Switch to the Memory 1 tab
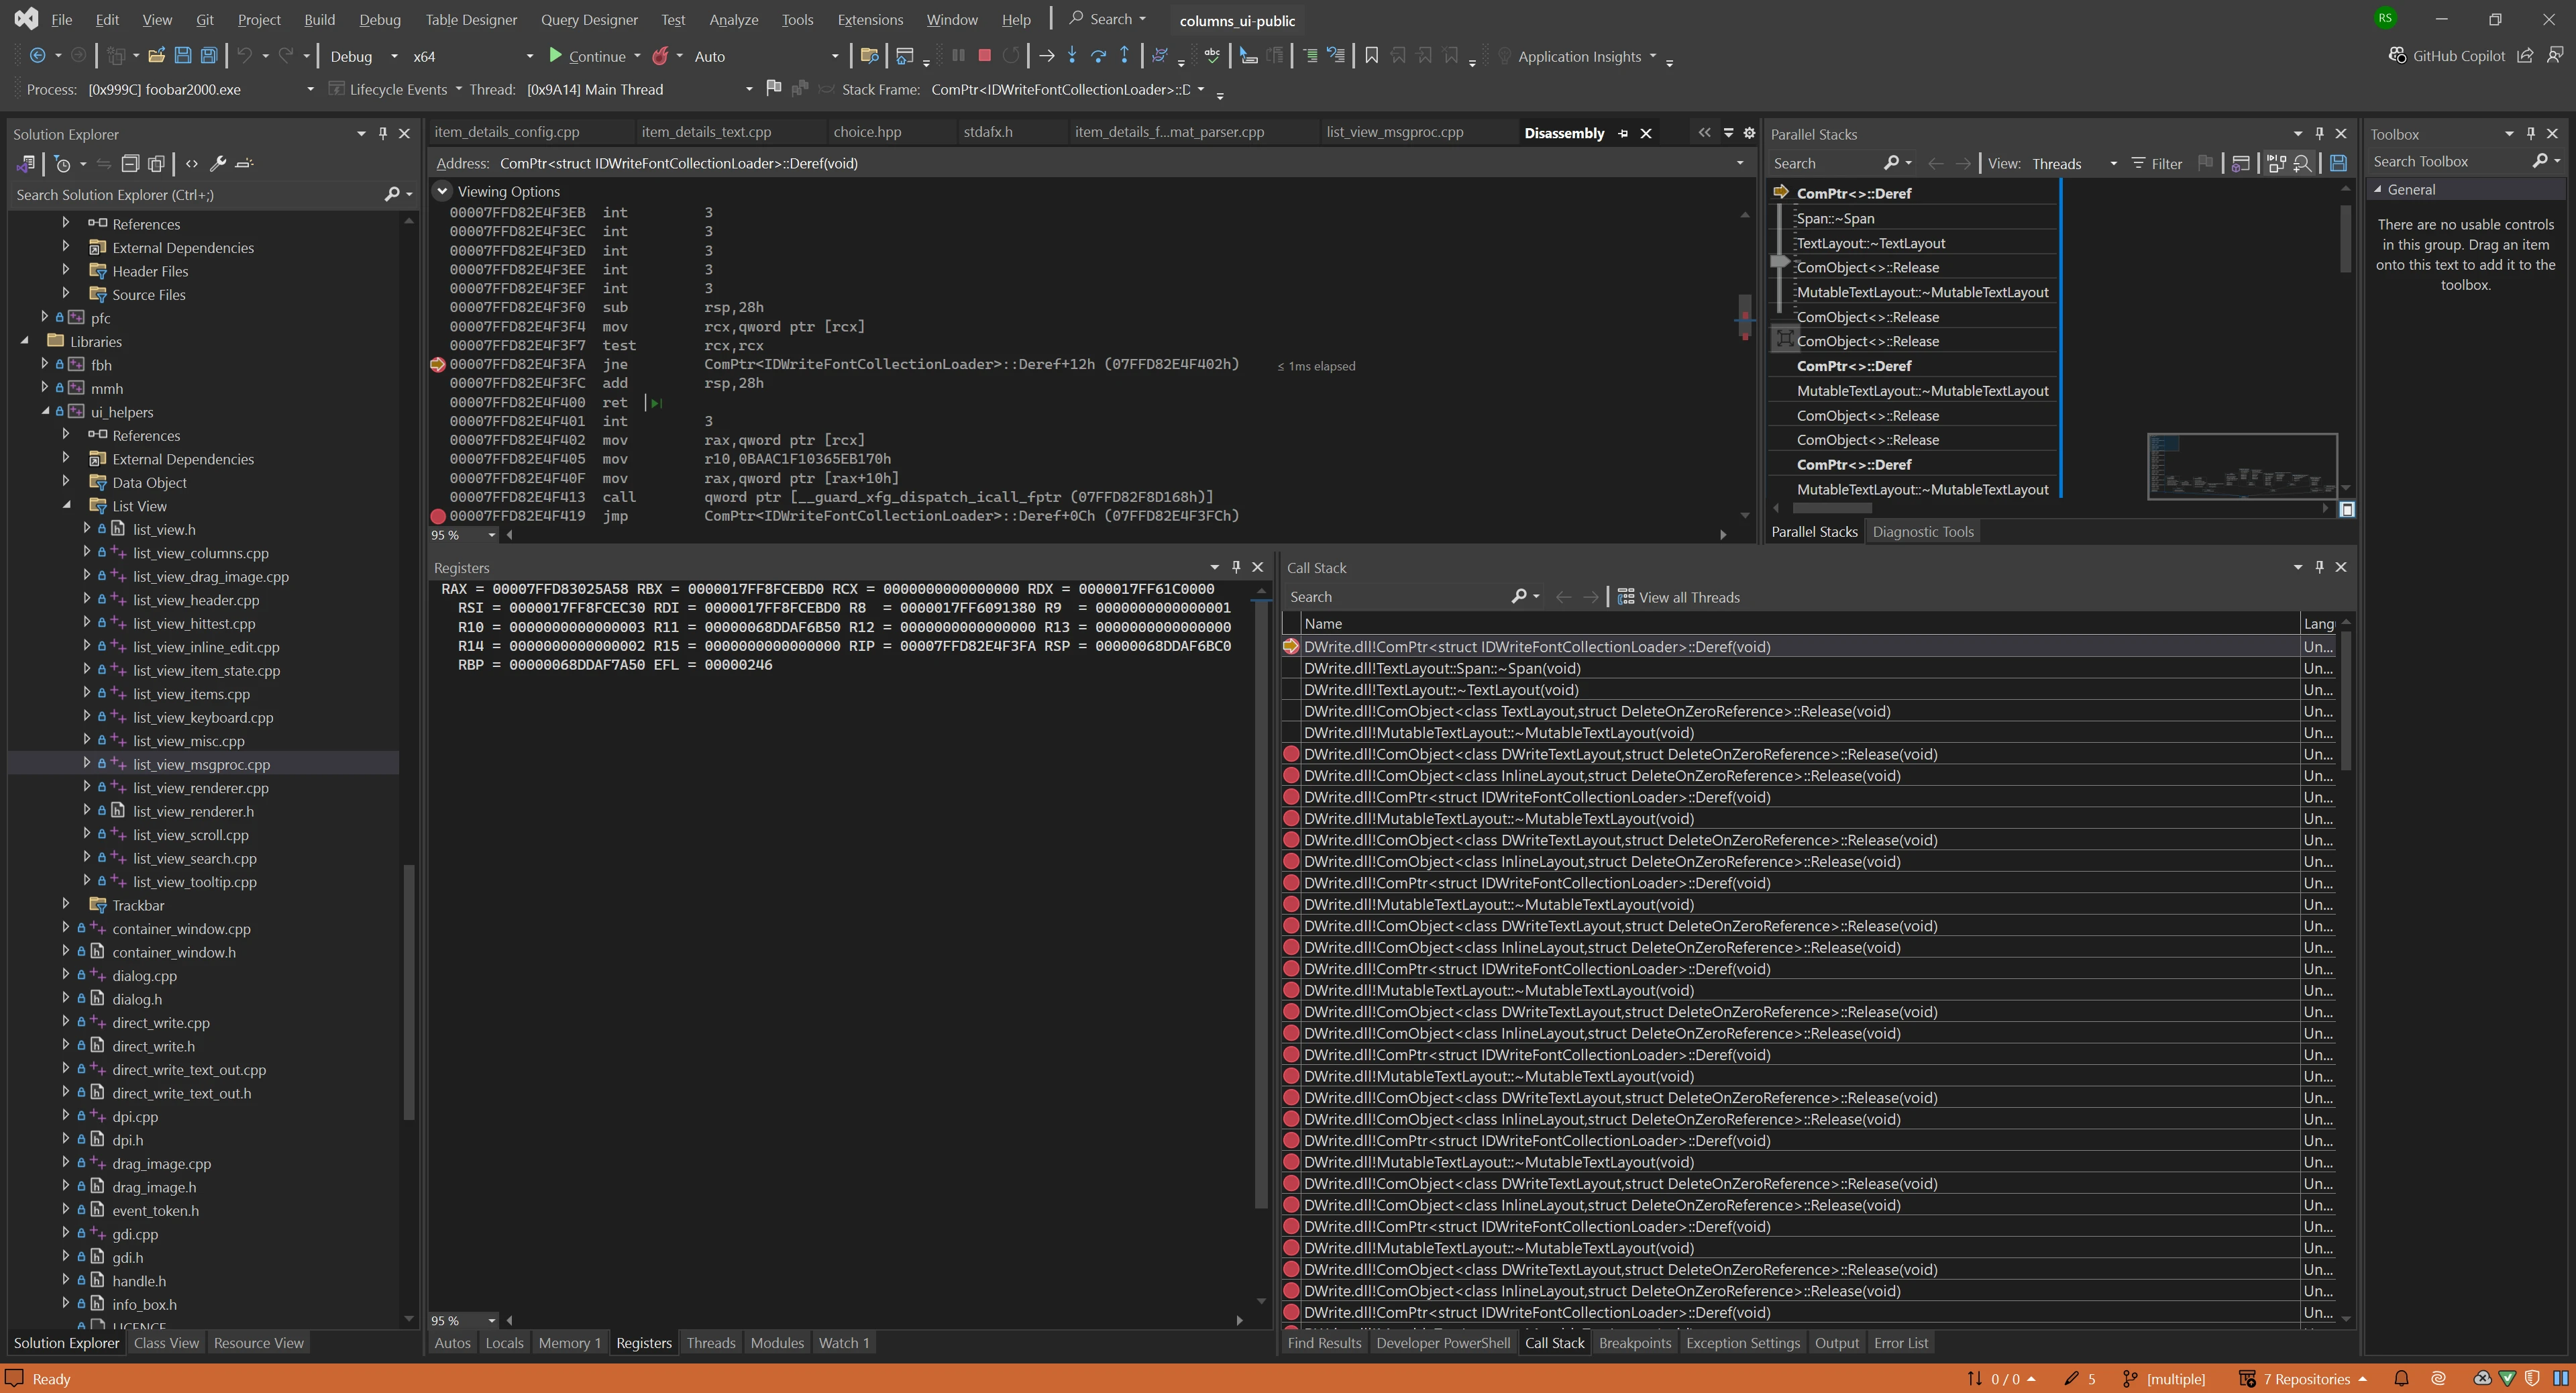 click(569, 1342)
